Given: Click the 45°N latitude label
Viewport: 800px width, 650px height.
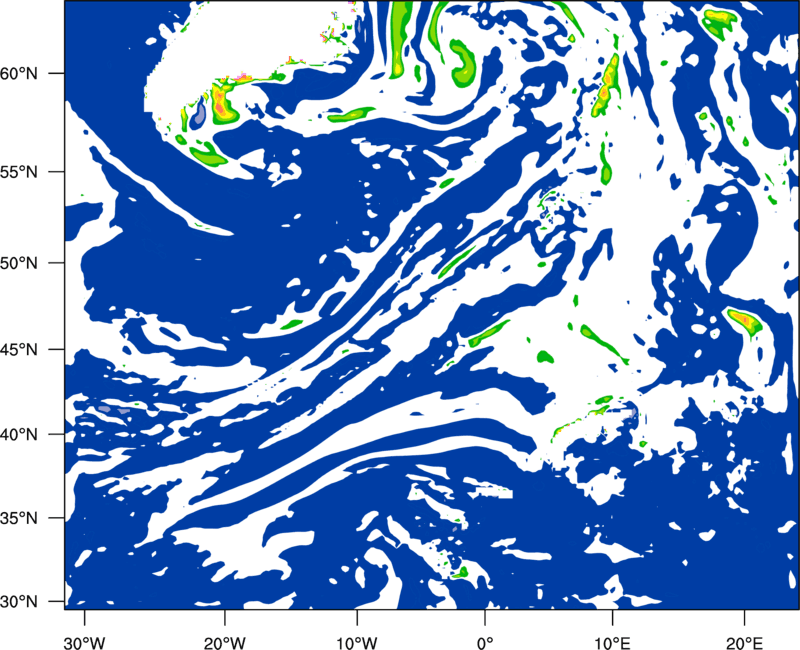Looking at the screenshot, I should click(x=19, y=349).
